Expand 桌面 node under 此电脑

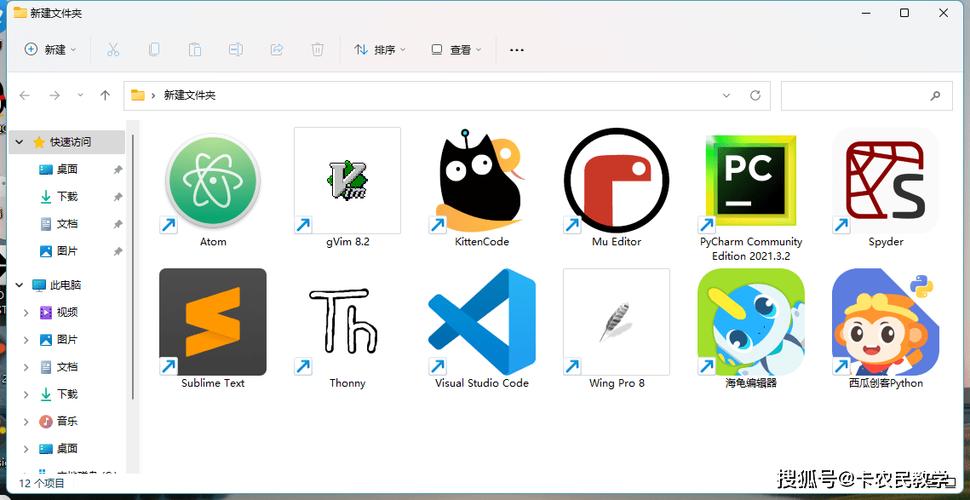[x=26, y=449]
